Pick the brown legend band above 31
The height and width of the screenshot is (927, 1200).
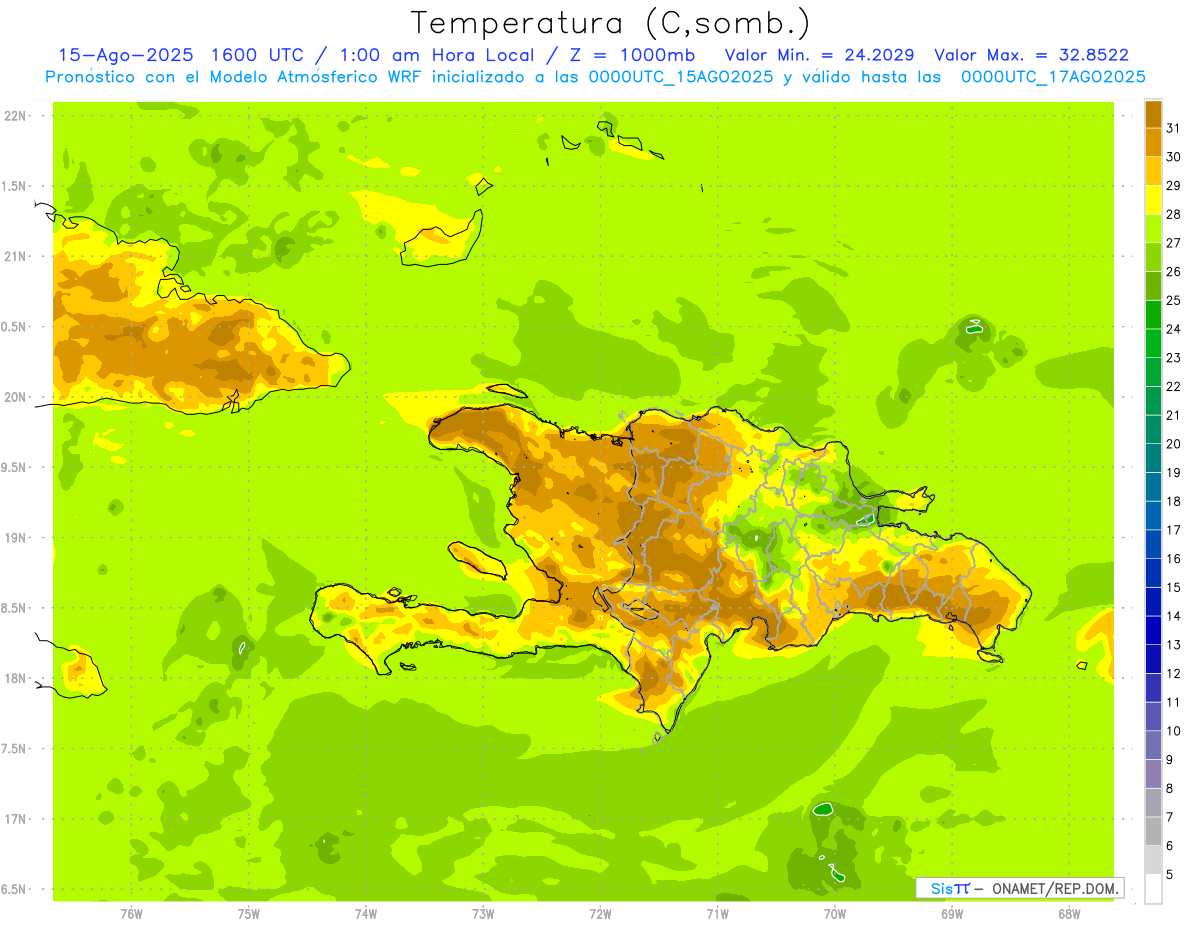[1153, 113]
